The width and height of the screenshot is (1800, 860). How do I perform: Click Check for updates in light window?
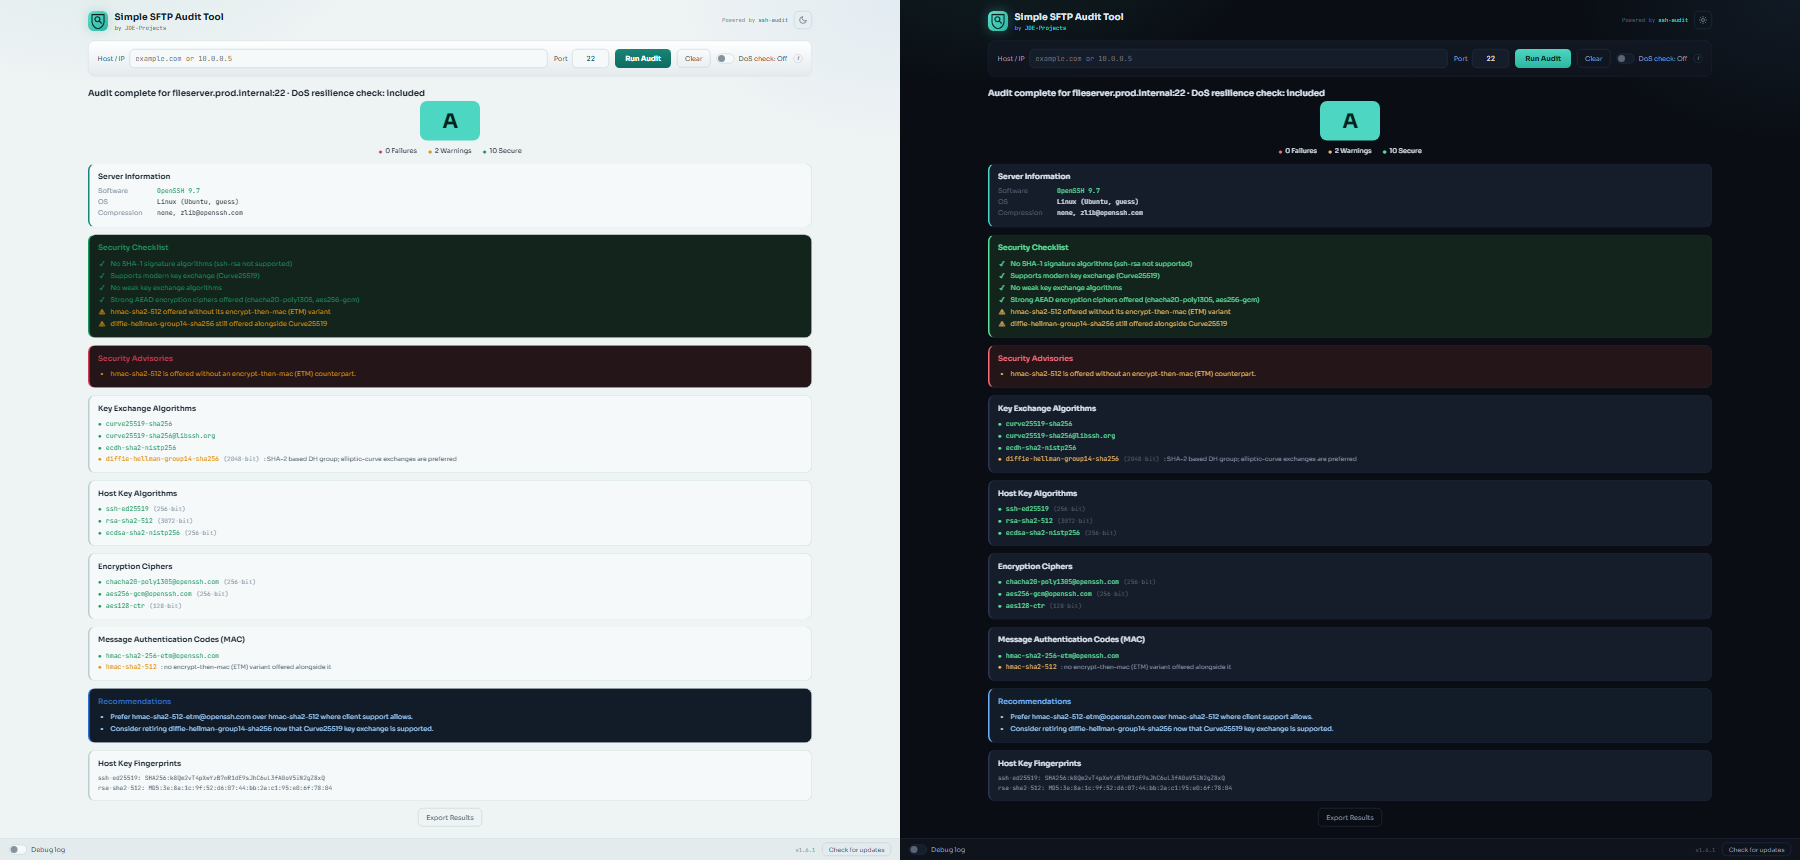click(x=857, y=850)
